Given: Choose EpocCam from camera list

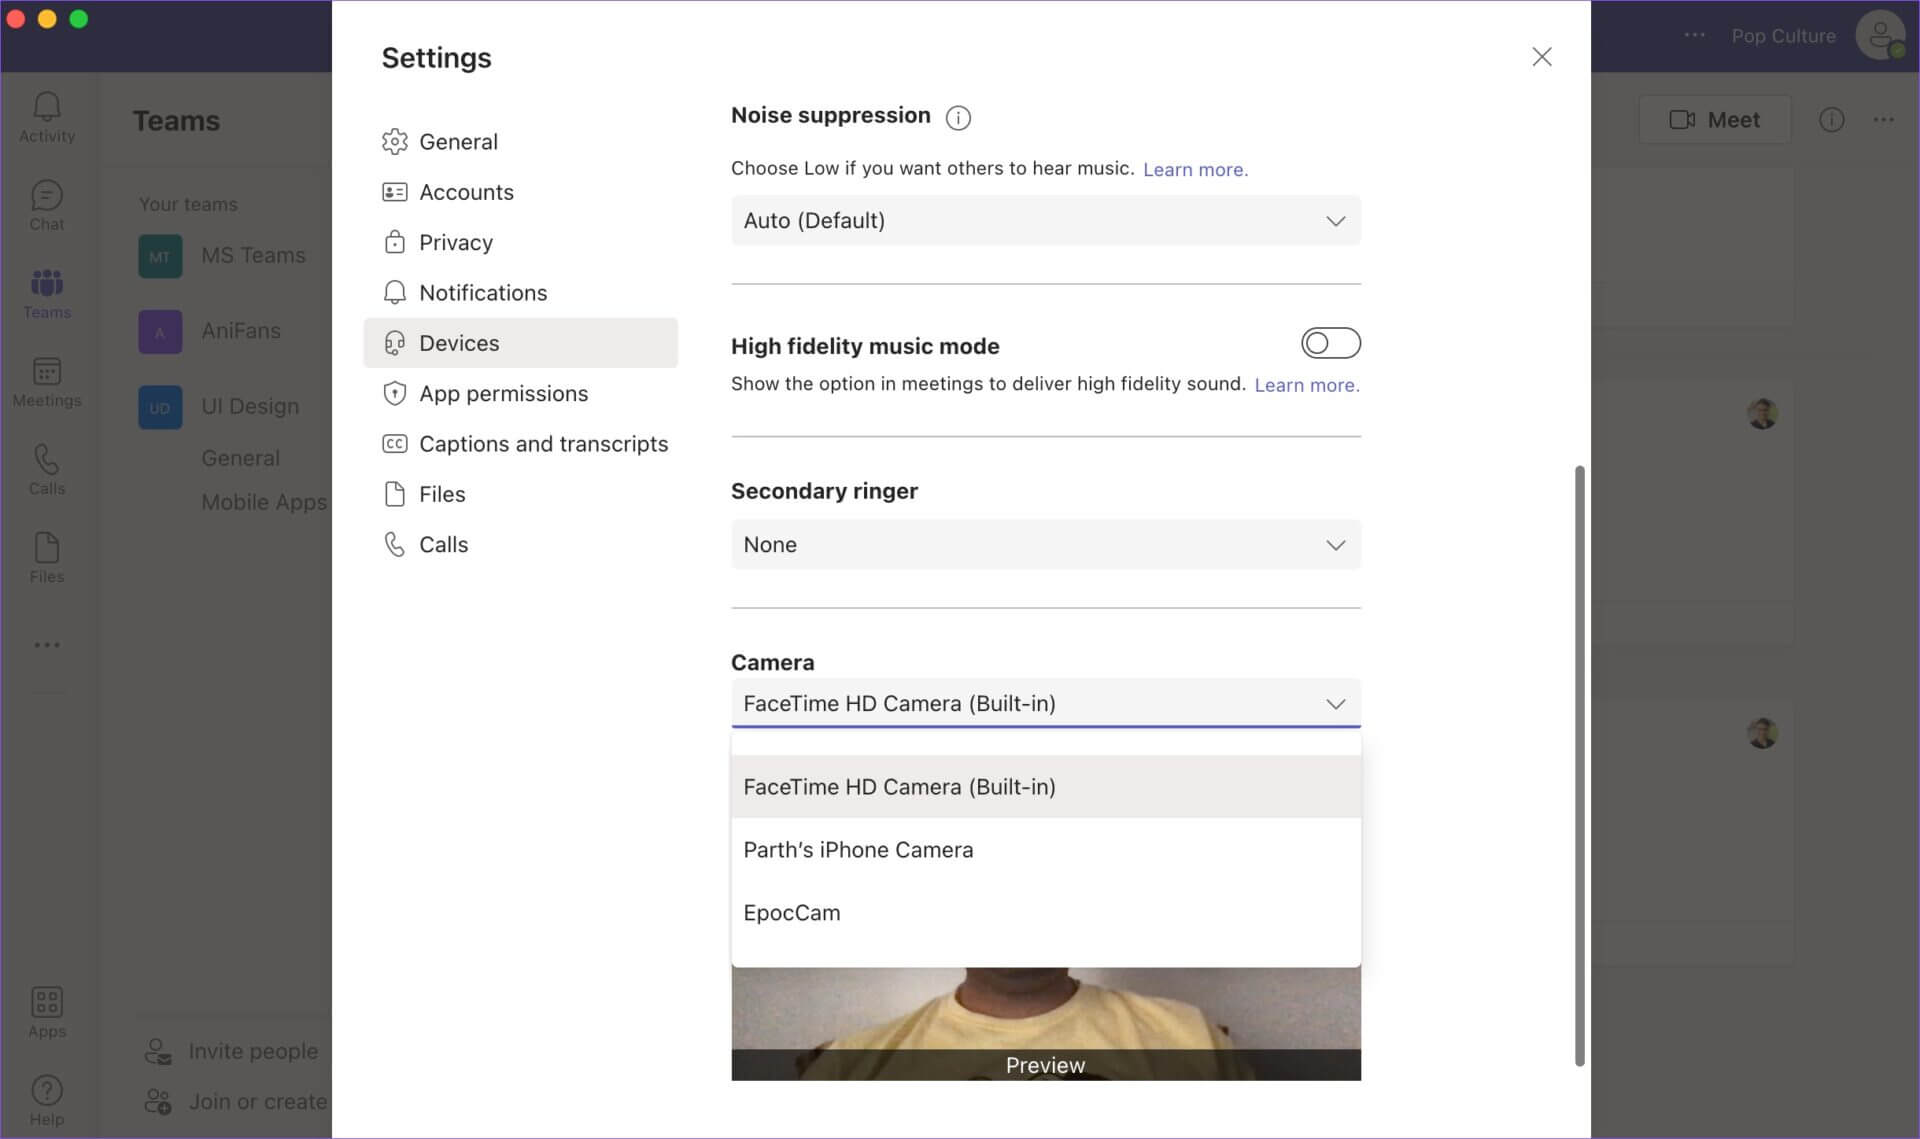Looking at the screenshot, I should [1045, 913].
